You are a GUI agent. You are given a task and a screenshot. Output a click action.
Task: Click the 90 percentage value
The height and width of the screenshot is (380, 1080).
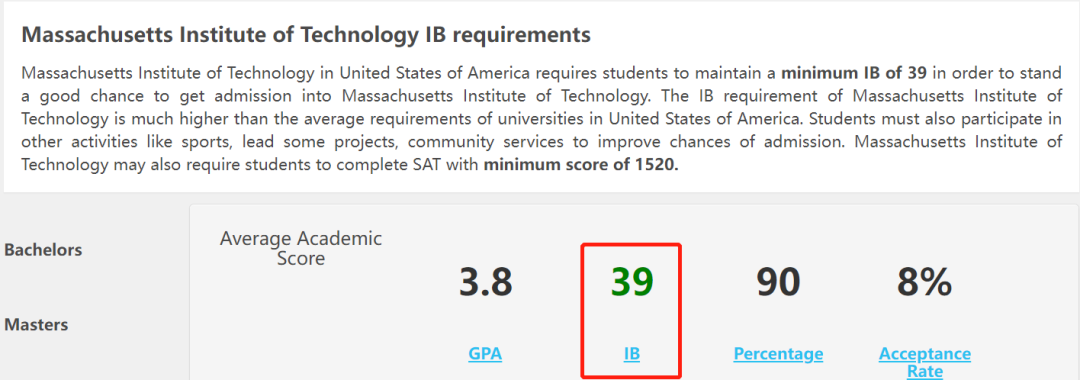pos(778,283)
